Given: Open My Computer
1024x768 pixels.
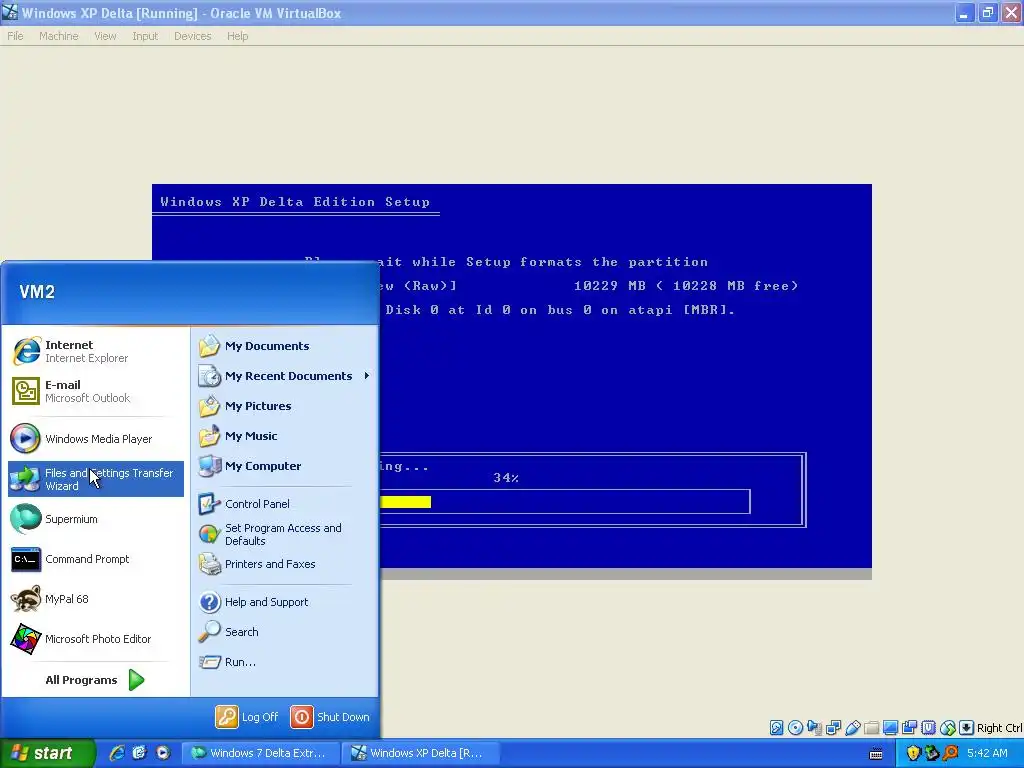Looking at the screenshot, I should (x=284, y=466).
